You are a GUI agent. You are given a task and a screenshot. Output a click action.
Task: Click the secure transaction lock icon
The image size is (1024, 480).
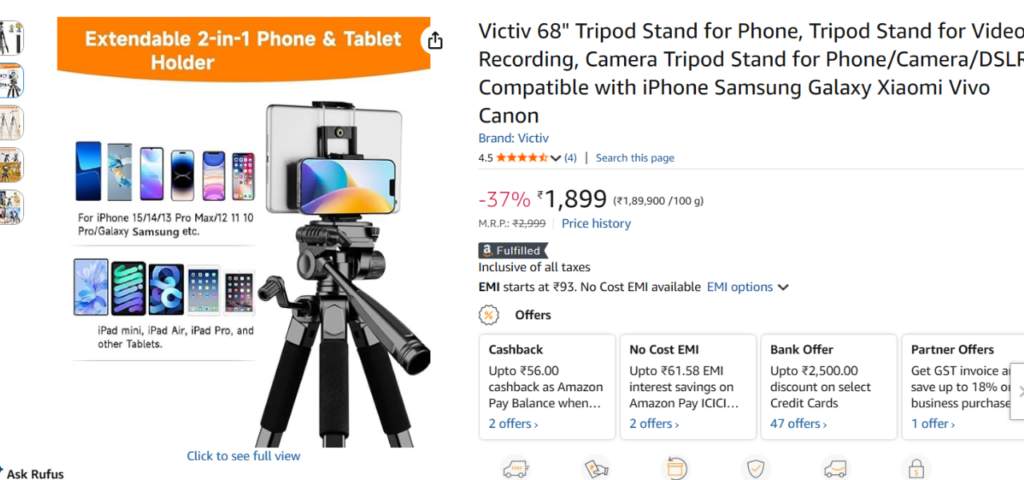[x=915, y=468]
